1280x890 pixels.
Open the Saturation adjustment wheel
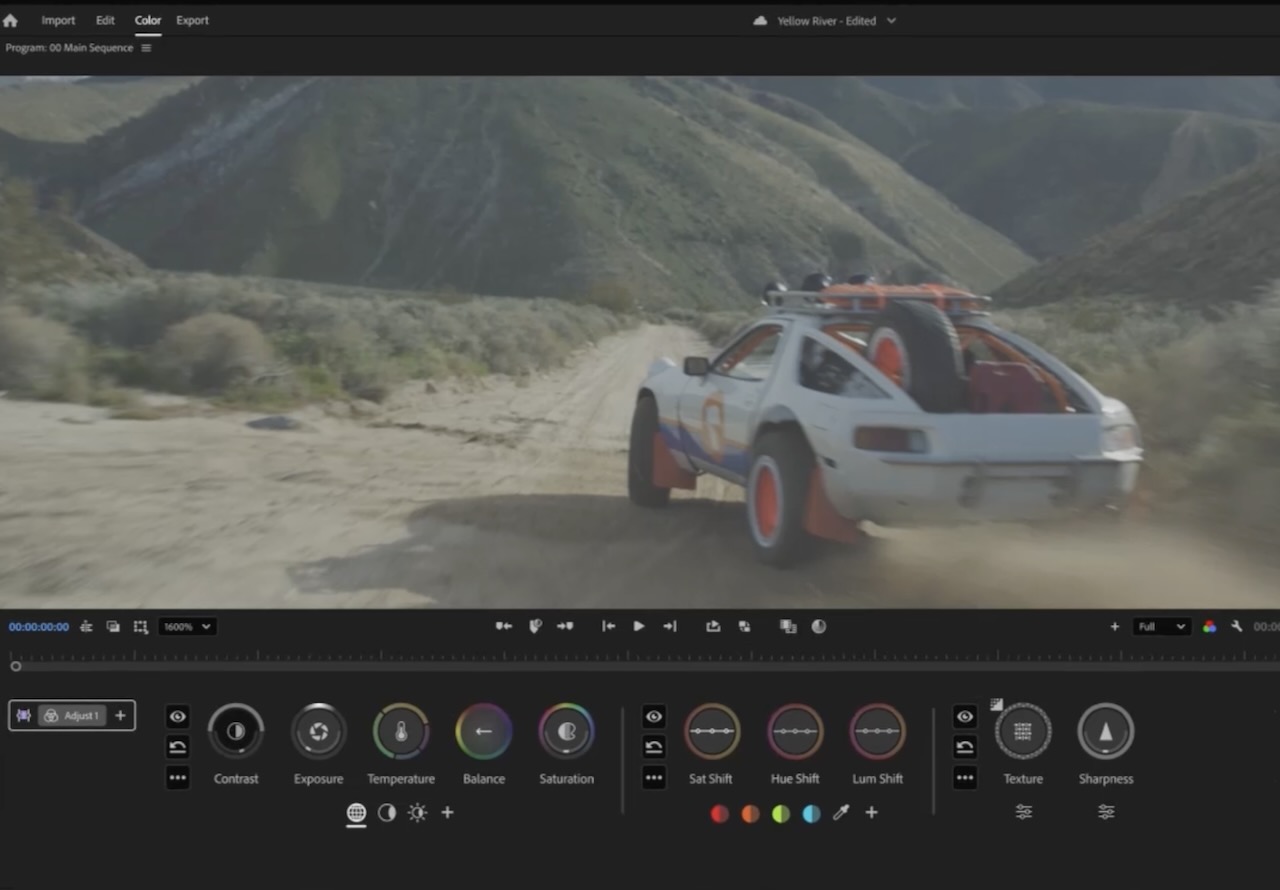566,731
